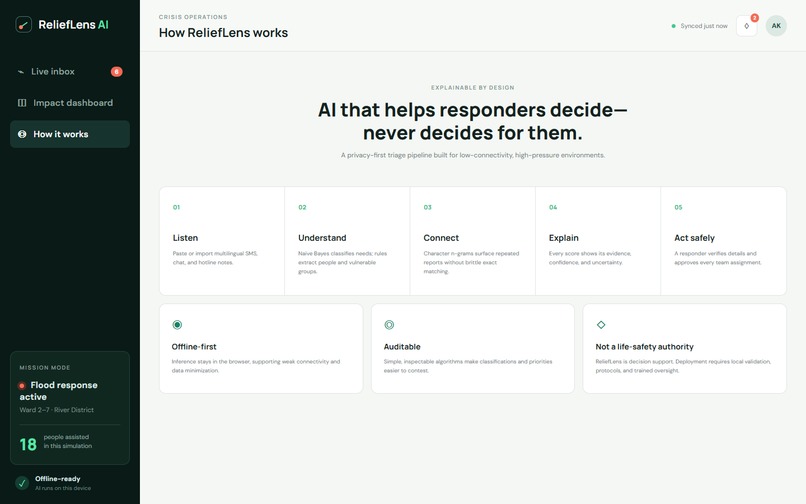
Task: Click the Offline-ready status label
Action: click(58, 479)
